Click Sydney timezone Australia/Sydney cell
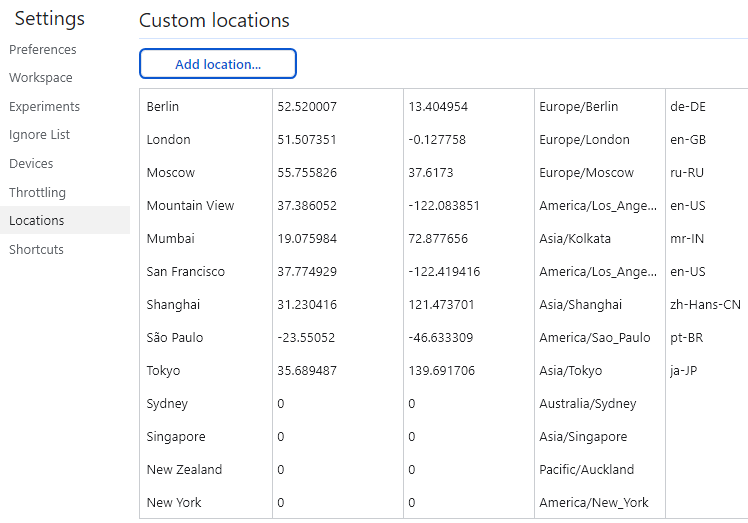The image size is (748, 523). click(x=587, y=404)
